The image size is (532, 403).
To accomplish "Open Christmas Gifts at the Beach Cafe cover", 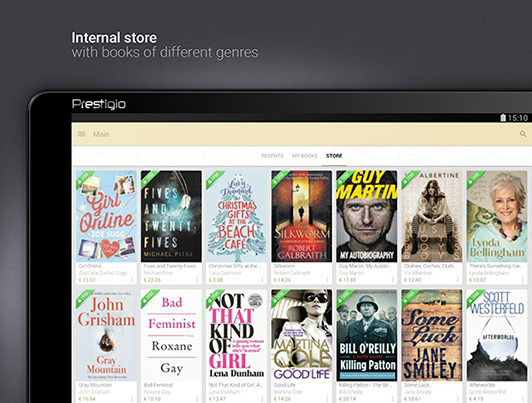I will coord(236,216).
